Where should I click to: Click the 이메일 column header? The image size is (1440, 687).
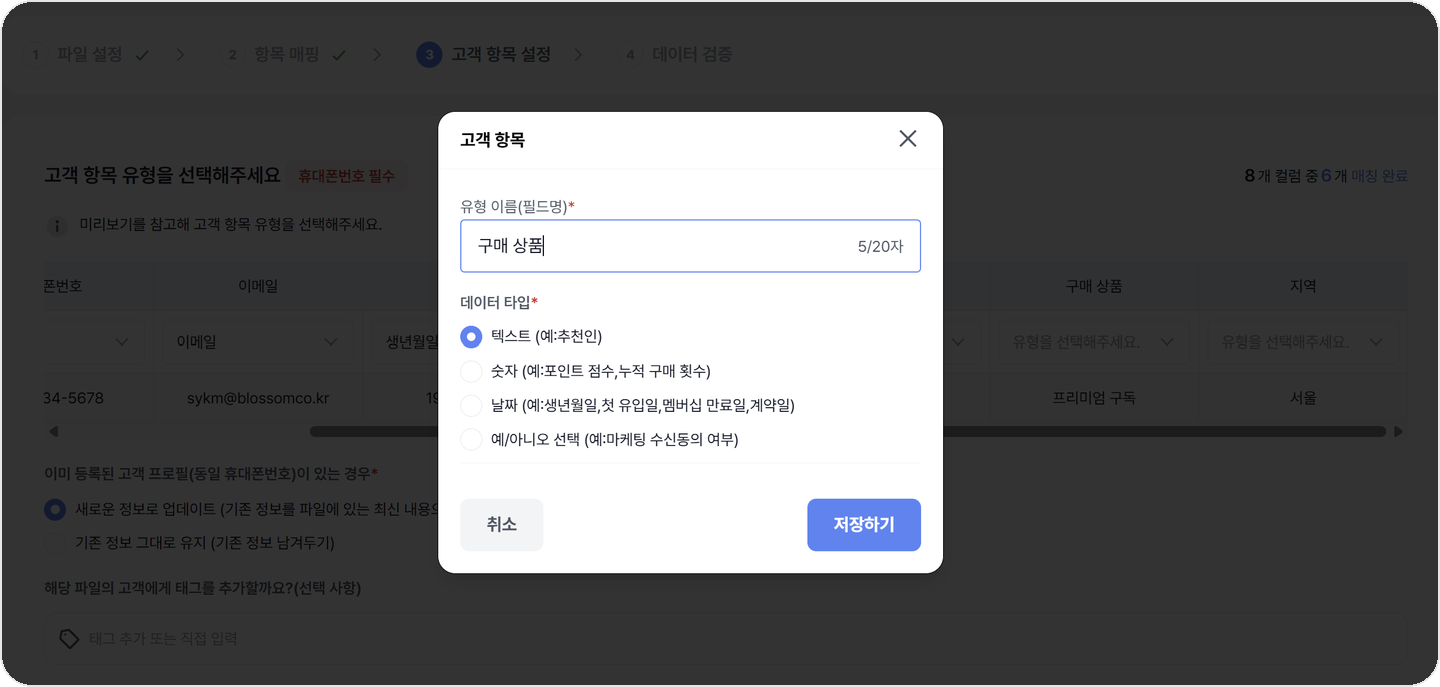[258, 286]
